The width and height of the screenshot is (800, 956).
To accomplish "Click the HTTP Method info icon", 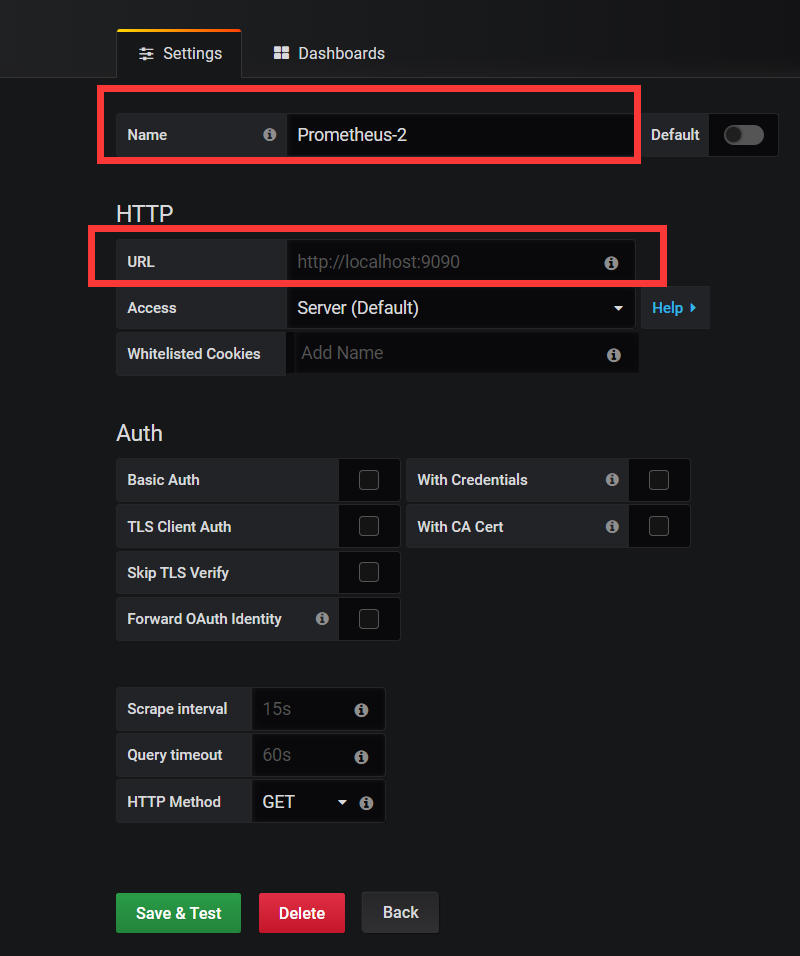I will point(366,803).
